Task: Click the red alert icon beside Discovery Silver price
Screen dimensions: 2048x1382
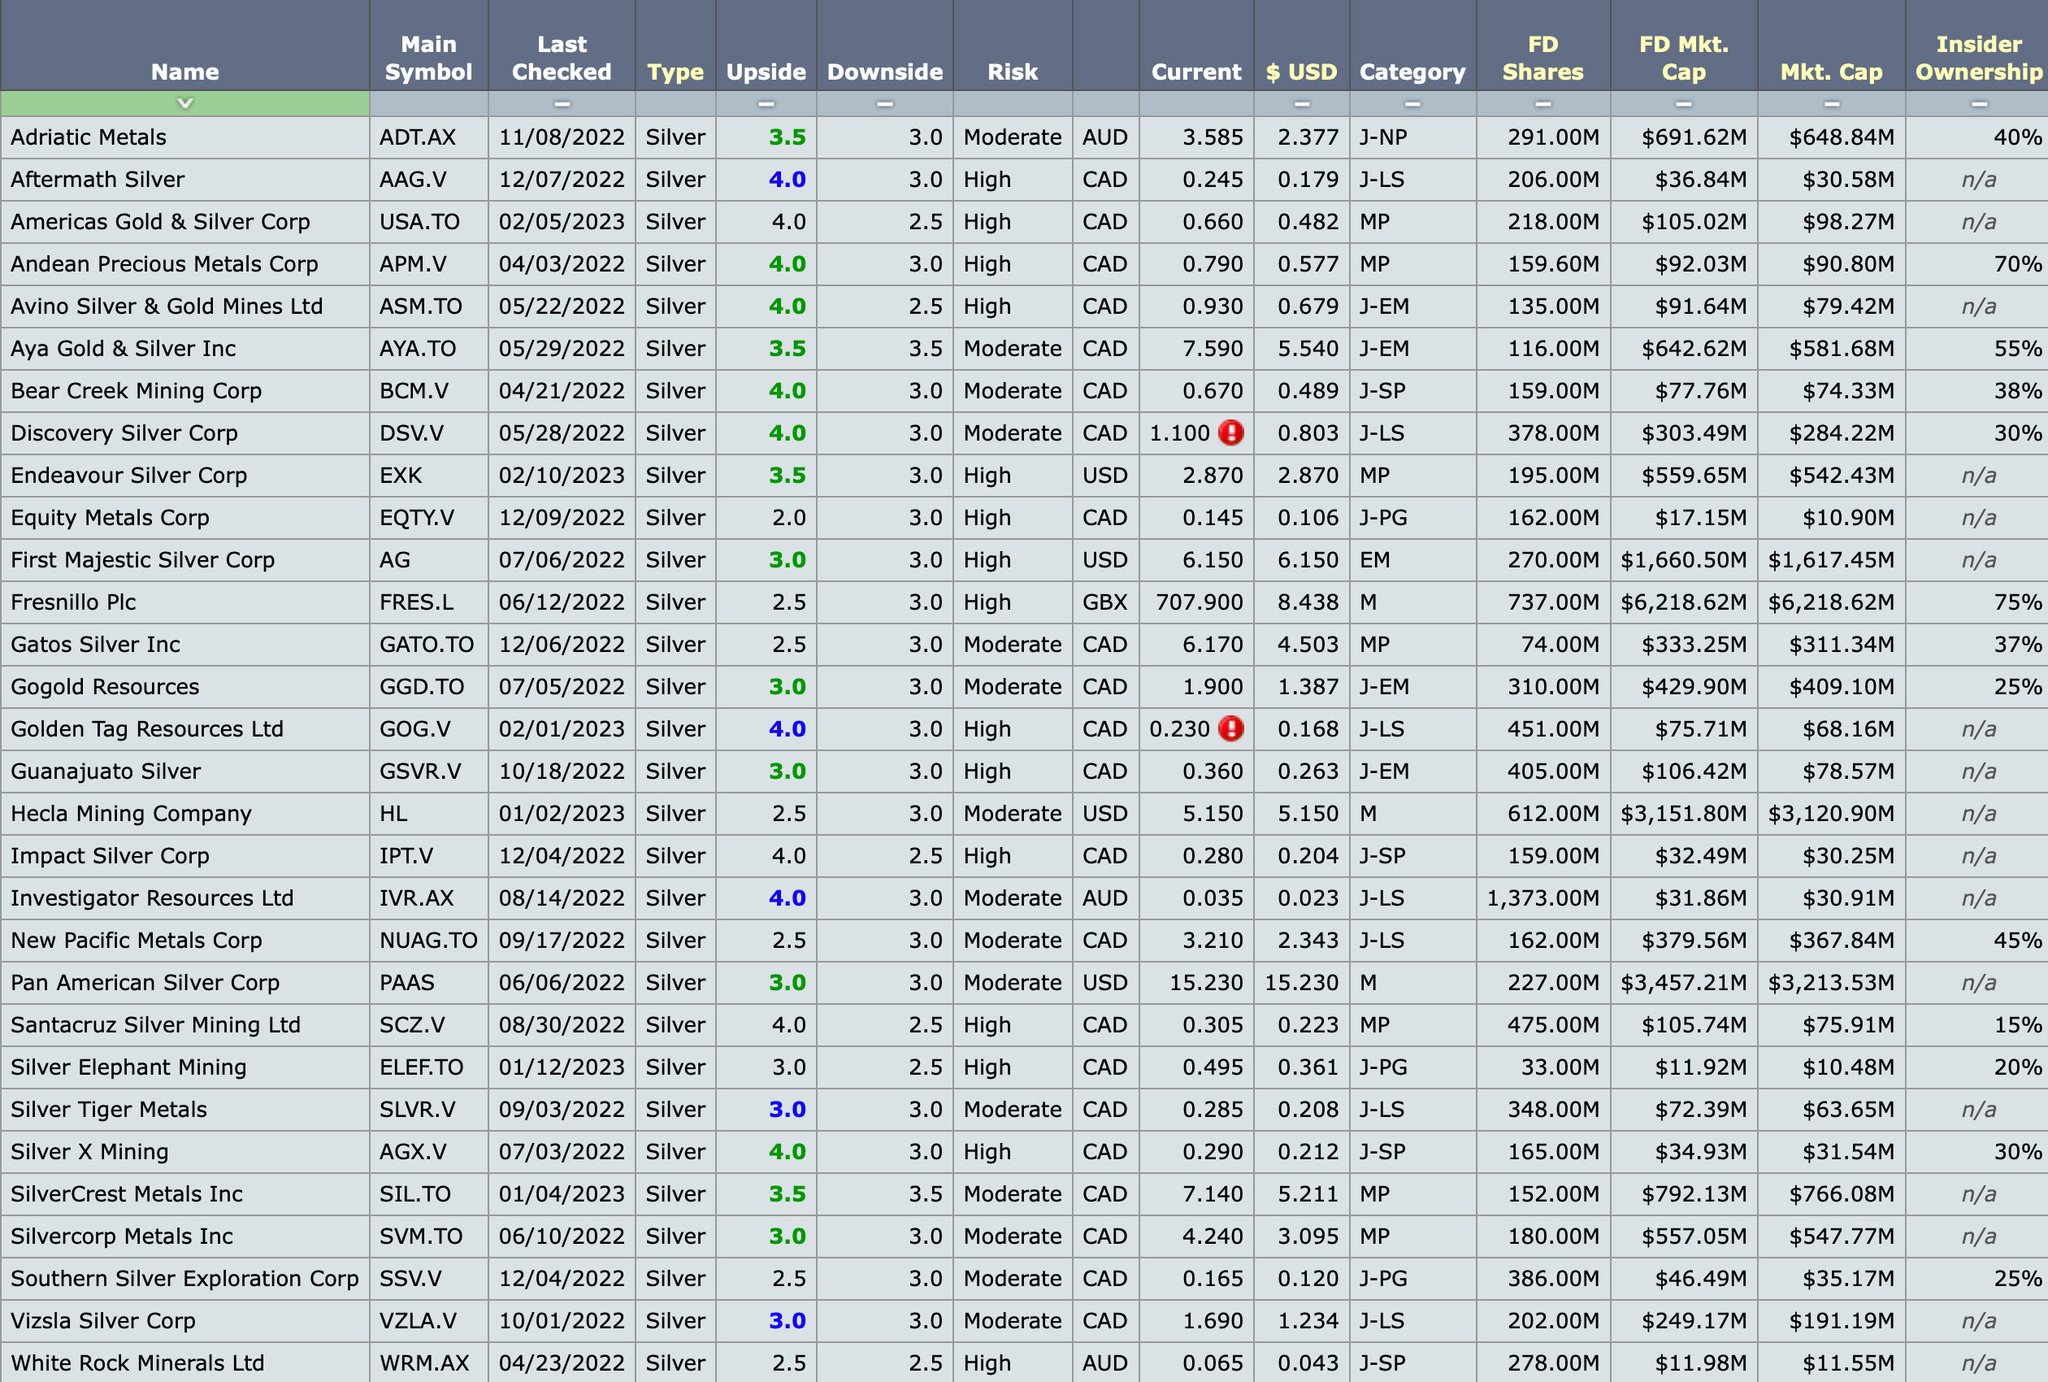Action: point(1231,433)
